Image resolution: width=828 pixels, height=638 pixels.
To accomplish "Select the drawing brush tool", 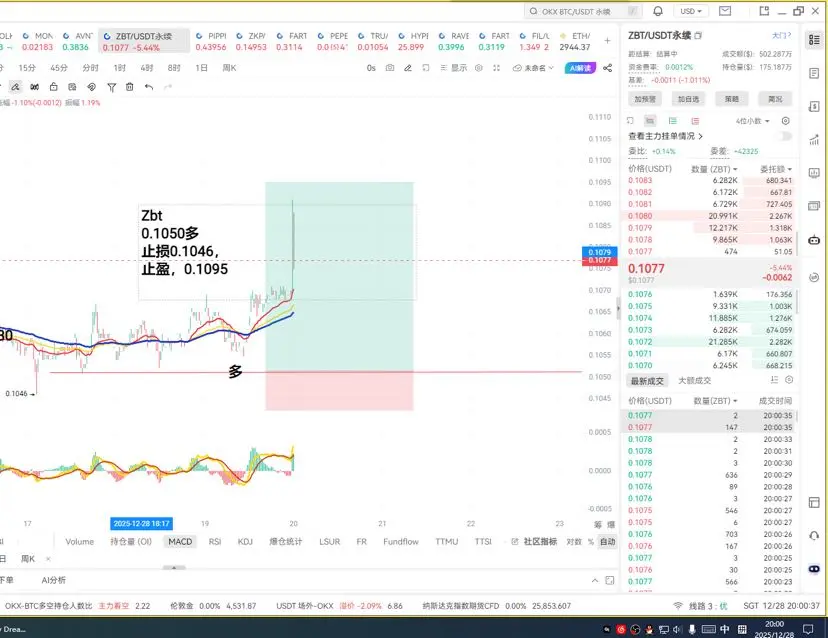I will click(x=15, y=87).
